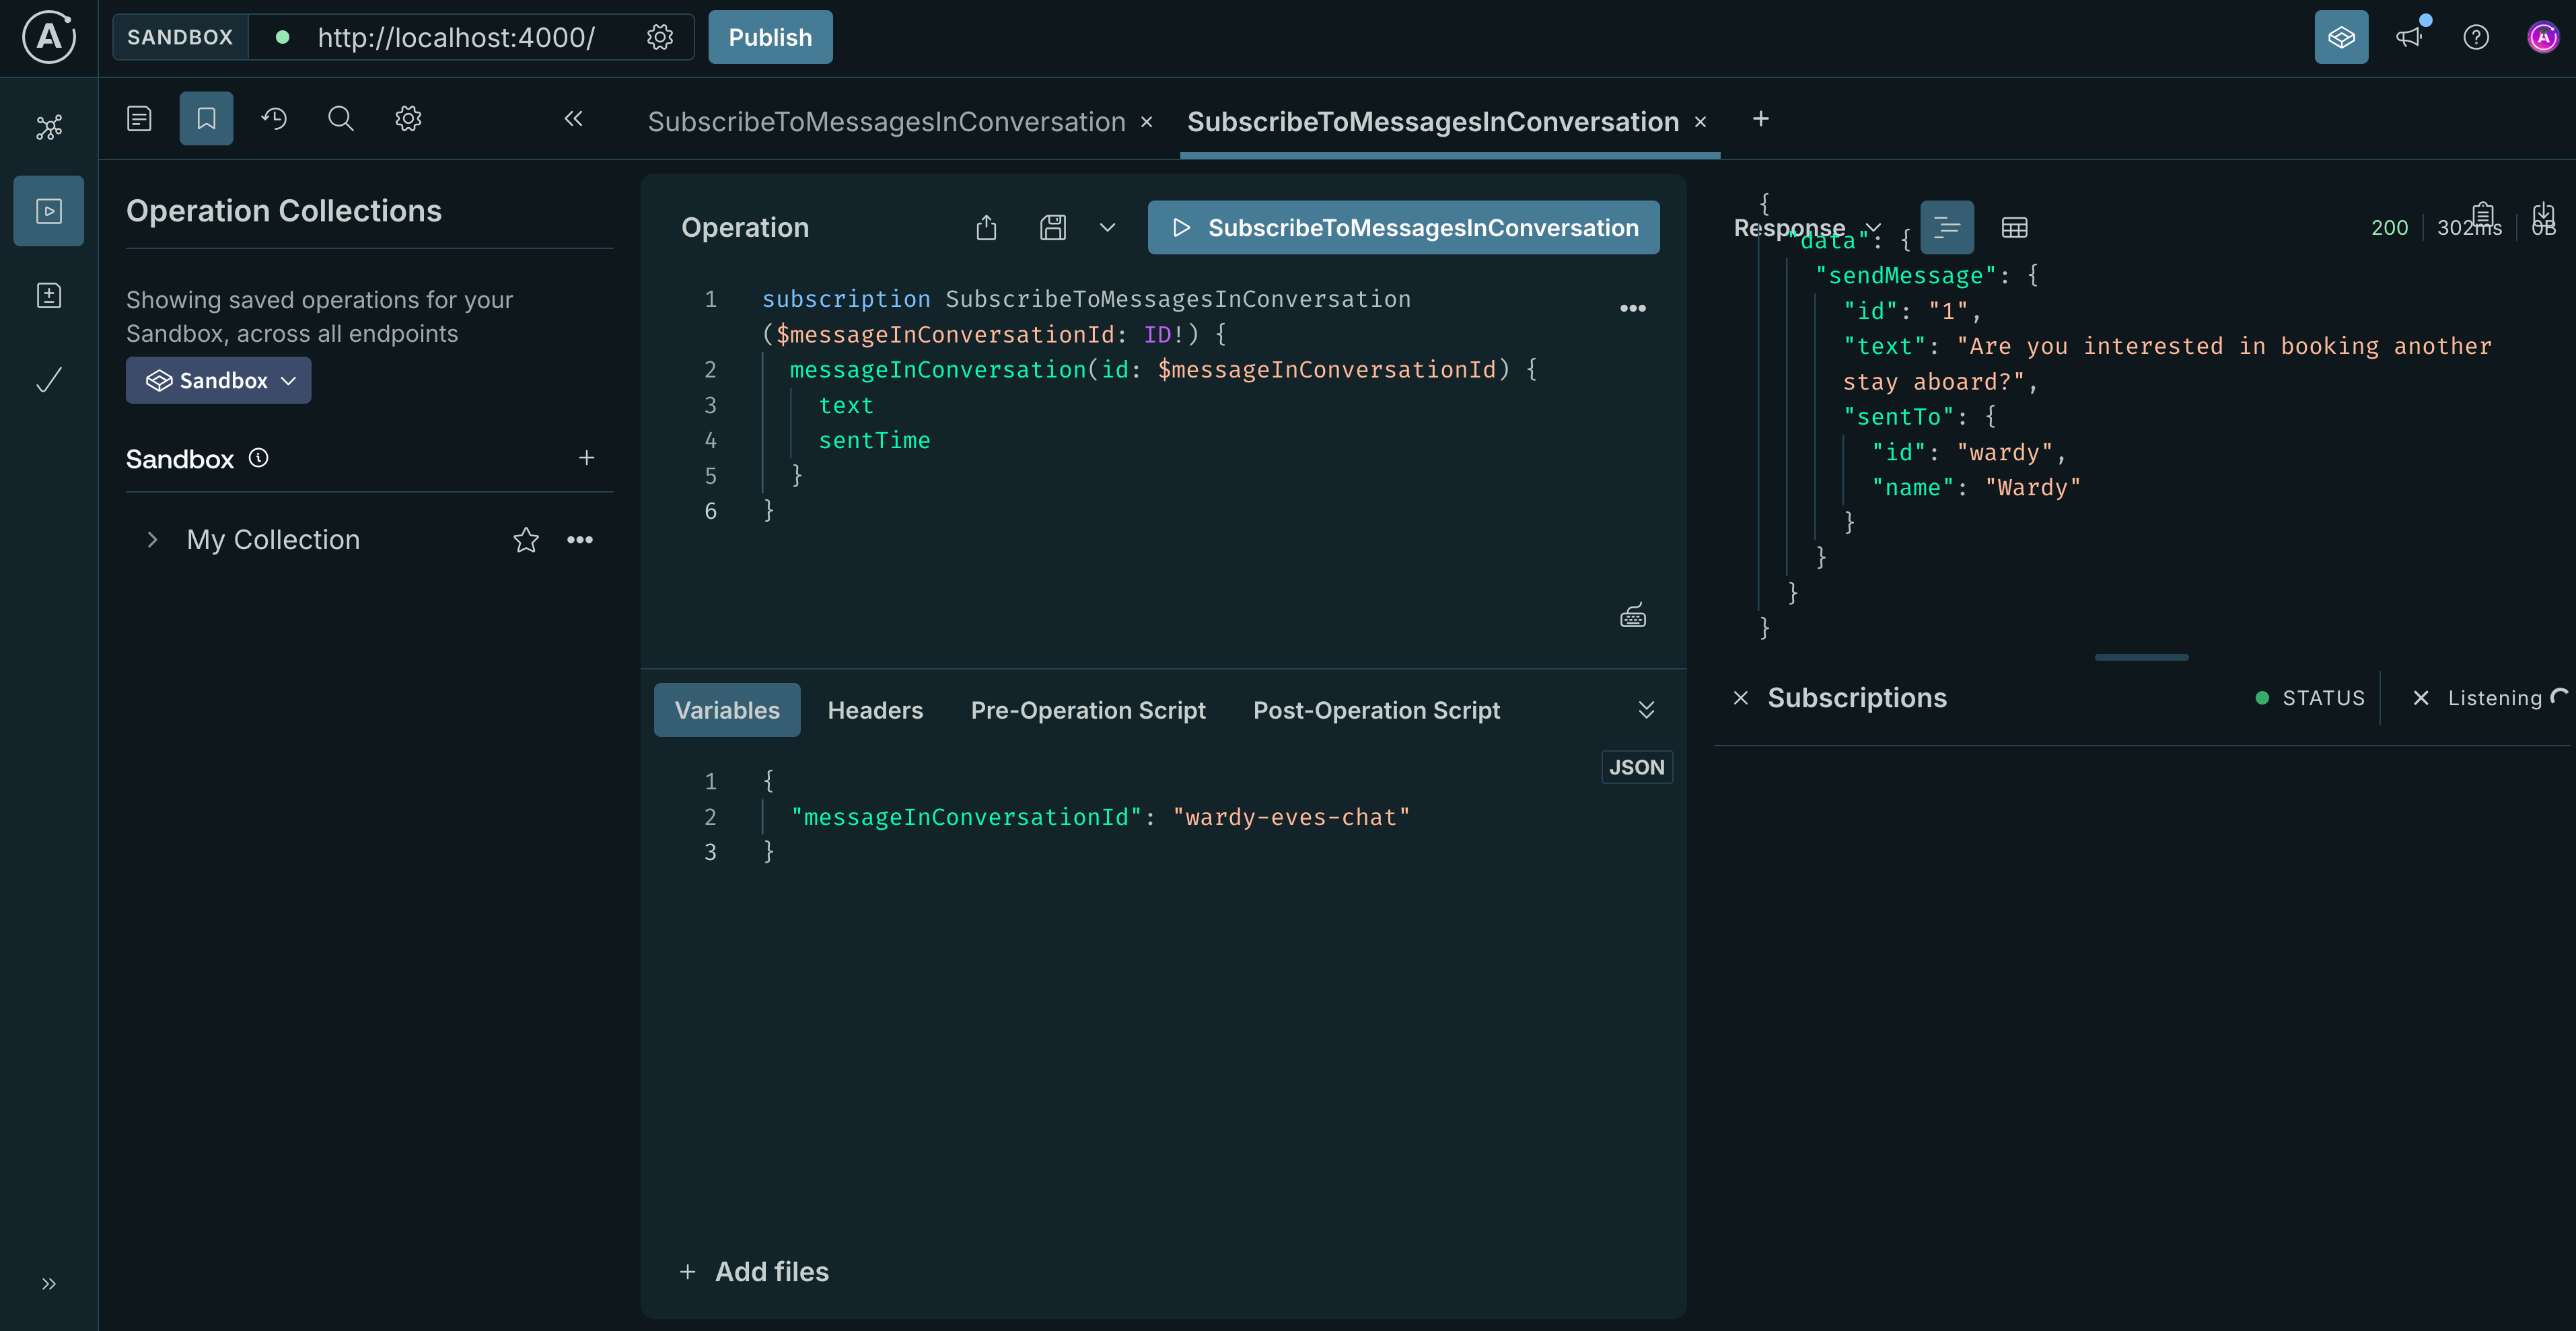Open the schema graph icon in sidebar
This screenshot has width=2576, height=1331.
tap(49, 127)
